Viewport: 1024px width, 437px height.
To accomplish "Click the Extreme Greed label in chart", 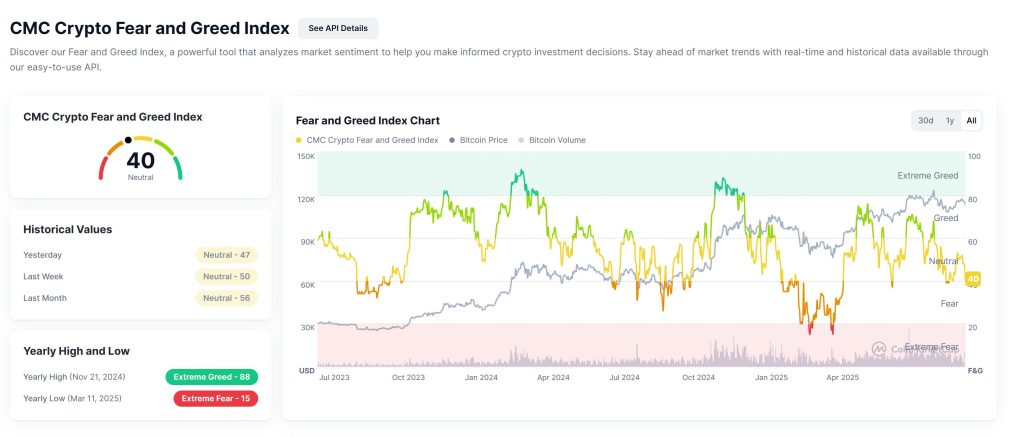I will [x=927, y=176].
